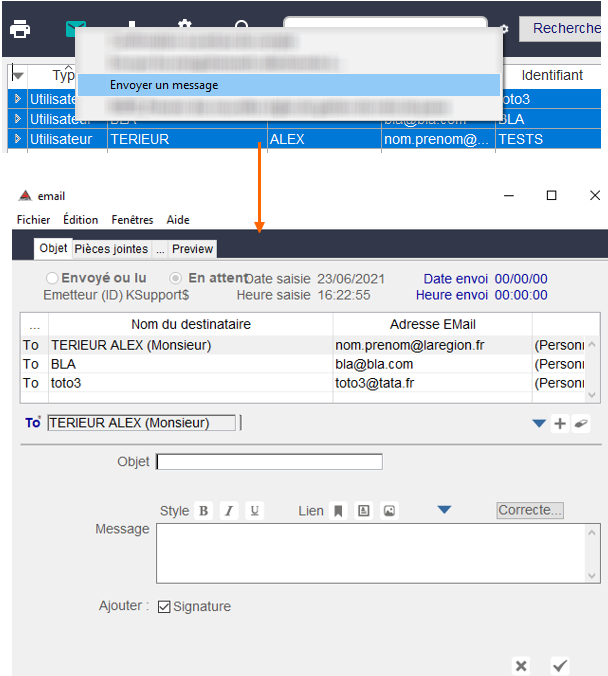Toggle the Signature checkbox

(x=164, y=606)
